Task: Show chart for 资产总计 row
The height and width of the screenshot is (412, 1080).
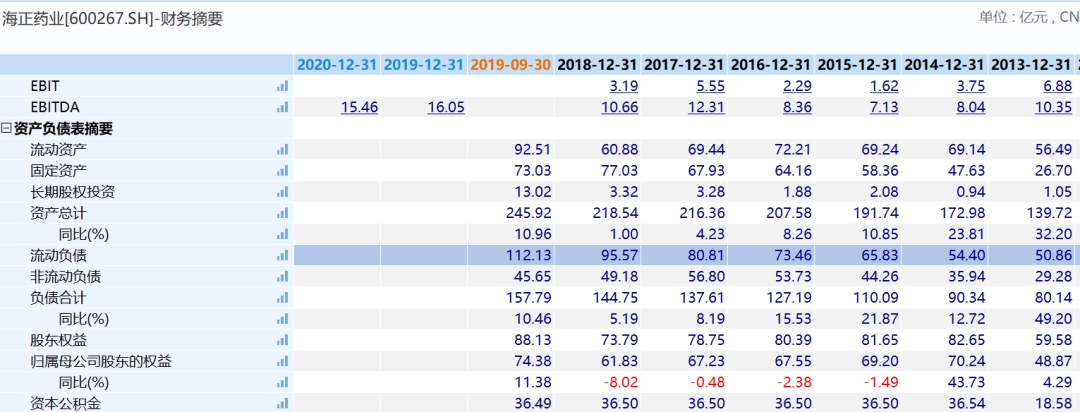Action: pos(282,214)
